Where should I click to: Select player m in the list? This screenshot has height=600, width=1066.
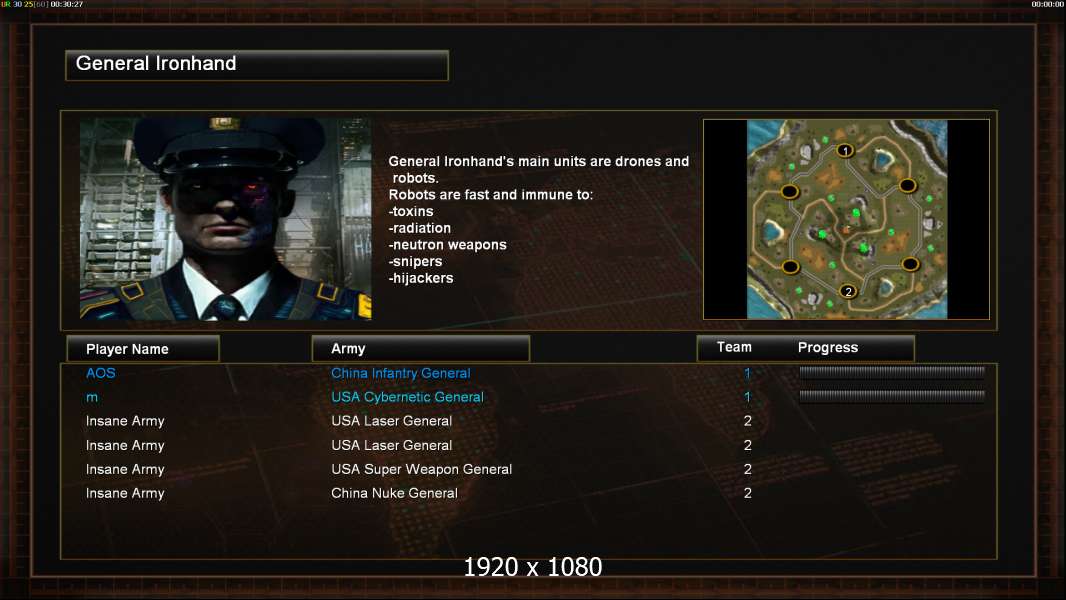pos(92,398)
